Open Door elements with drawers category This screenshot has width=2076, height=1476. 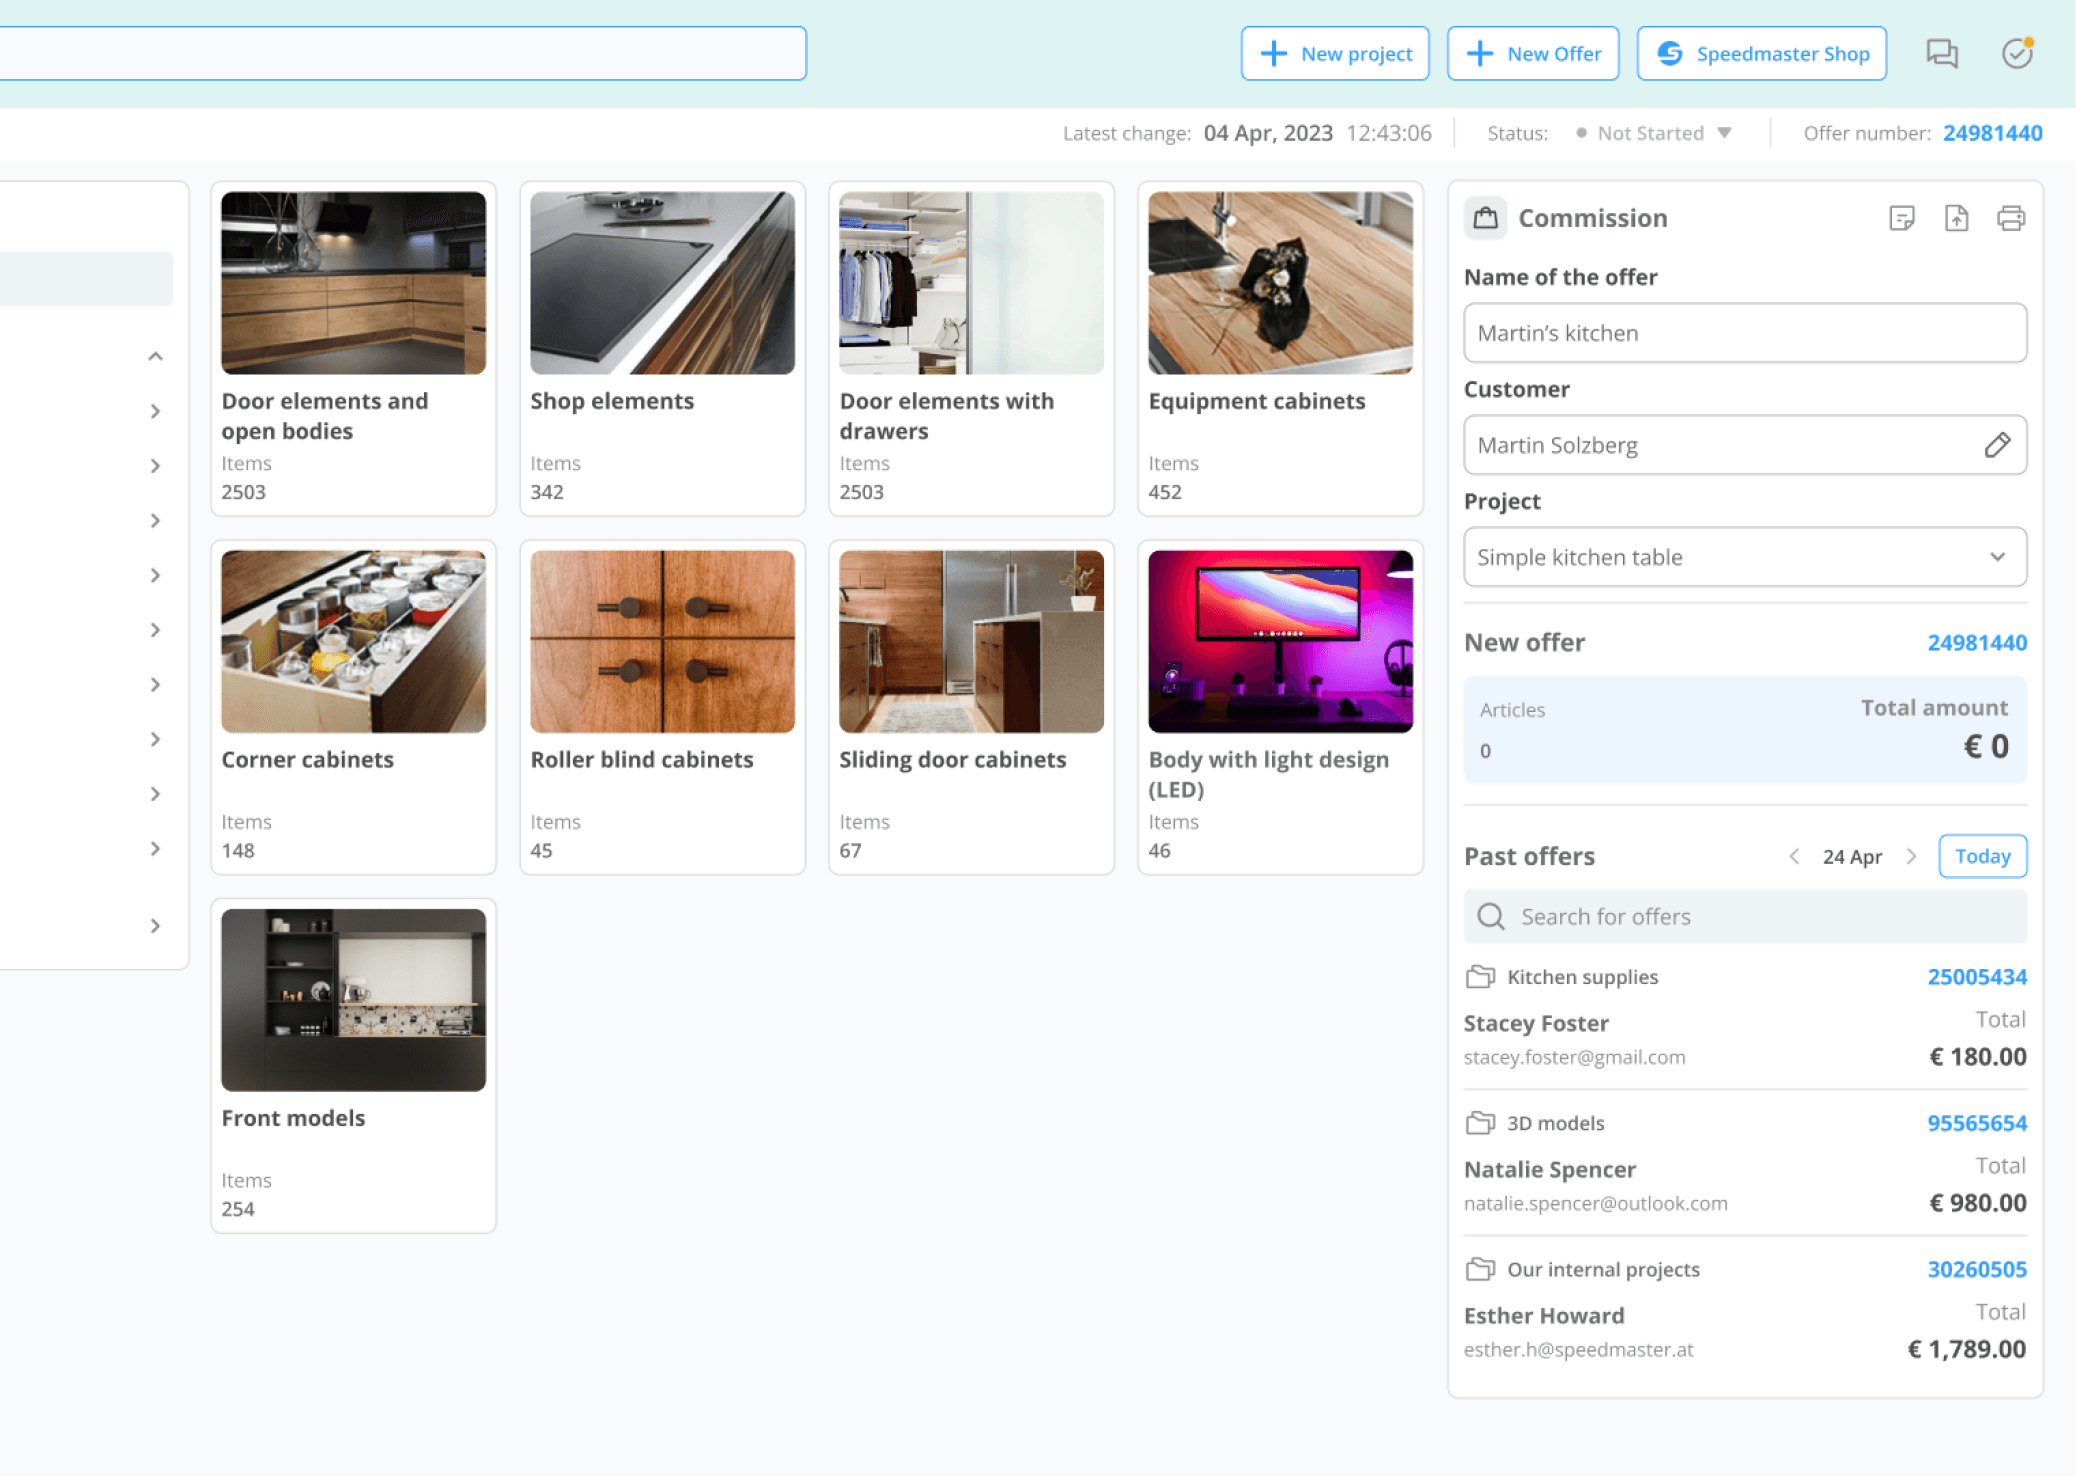tap(971, 349)
